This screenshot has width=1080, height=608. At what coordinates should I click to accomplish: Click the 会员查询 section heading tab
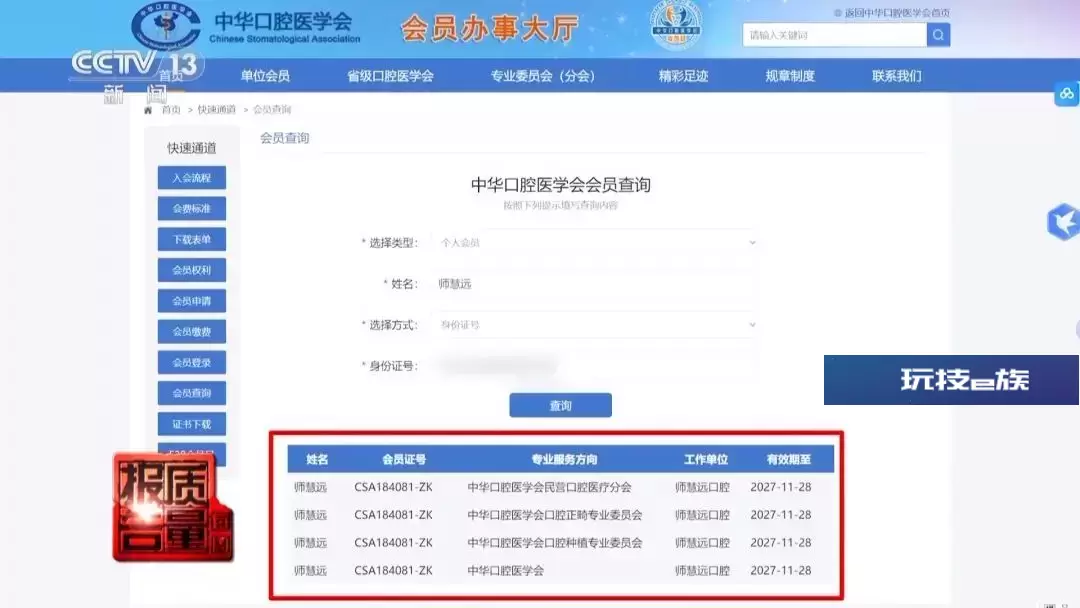point(284,138)
